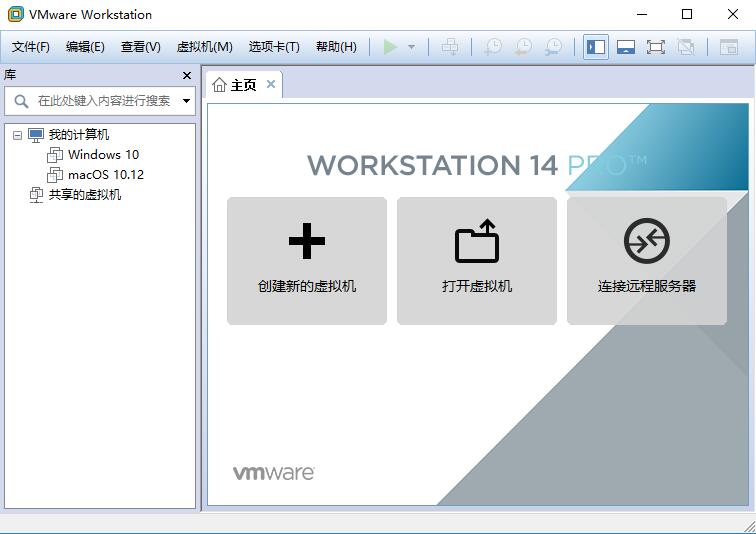Image resolution: width=756 pixels, height=534 pixels.
Task: Click the take snapshot clock icon
Action: pos(493,47)
